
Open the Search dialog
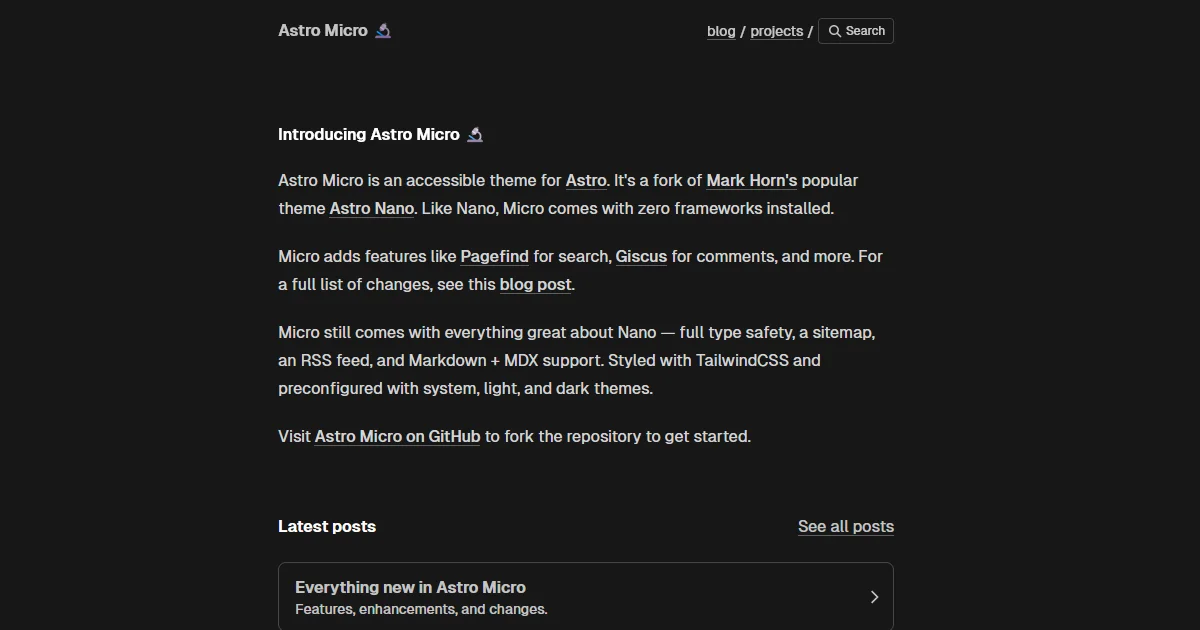[x=856, y=31]
